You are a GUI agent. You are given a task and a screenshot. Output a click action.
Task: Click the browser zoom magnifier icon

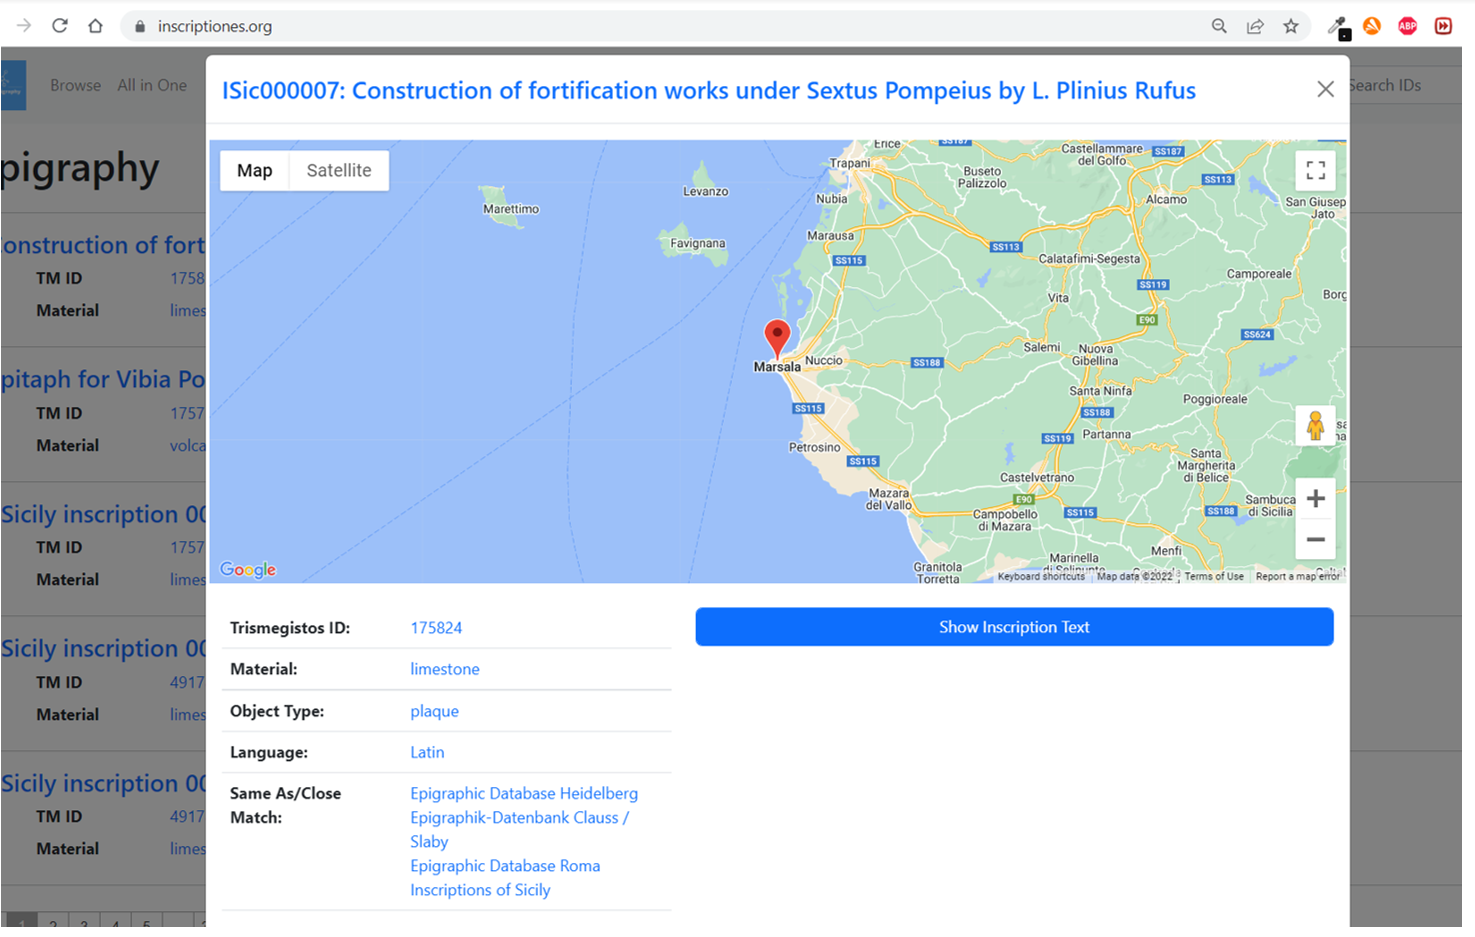pos(1219,26)
